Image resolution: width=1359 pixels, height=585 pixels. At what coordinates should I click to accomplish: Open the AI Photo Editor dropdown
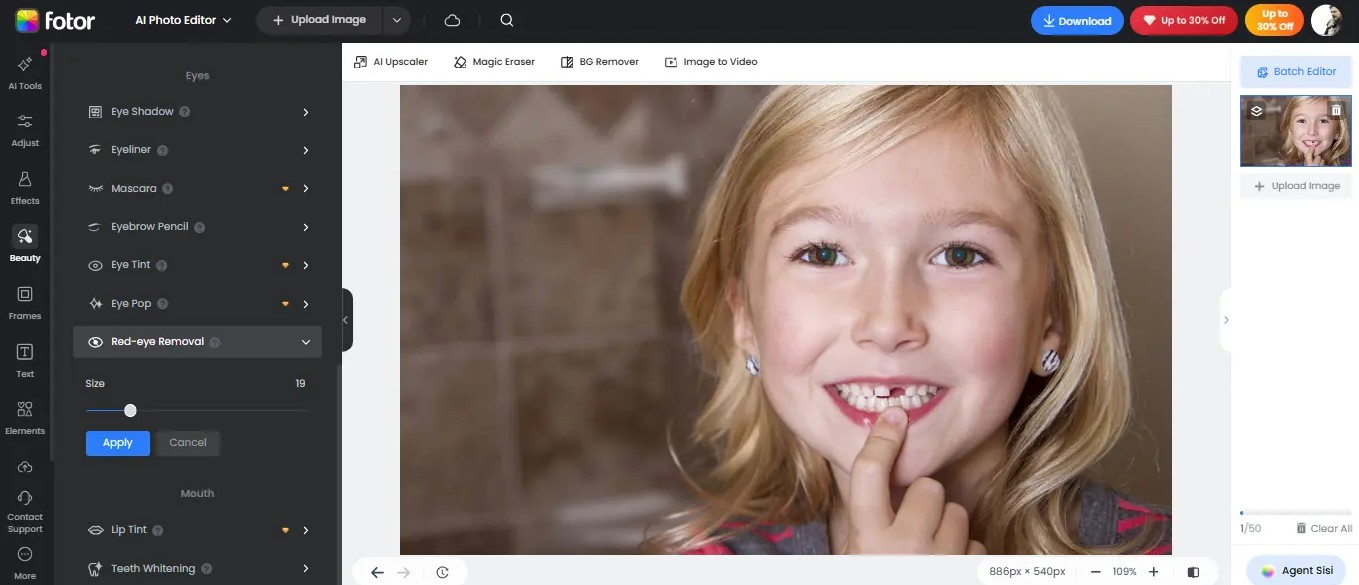[x=183, y=20]
